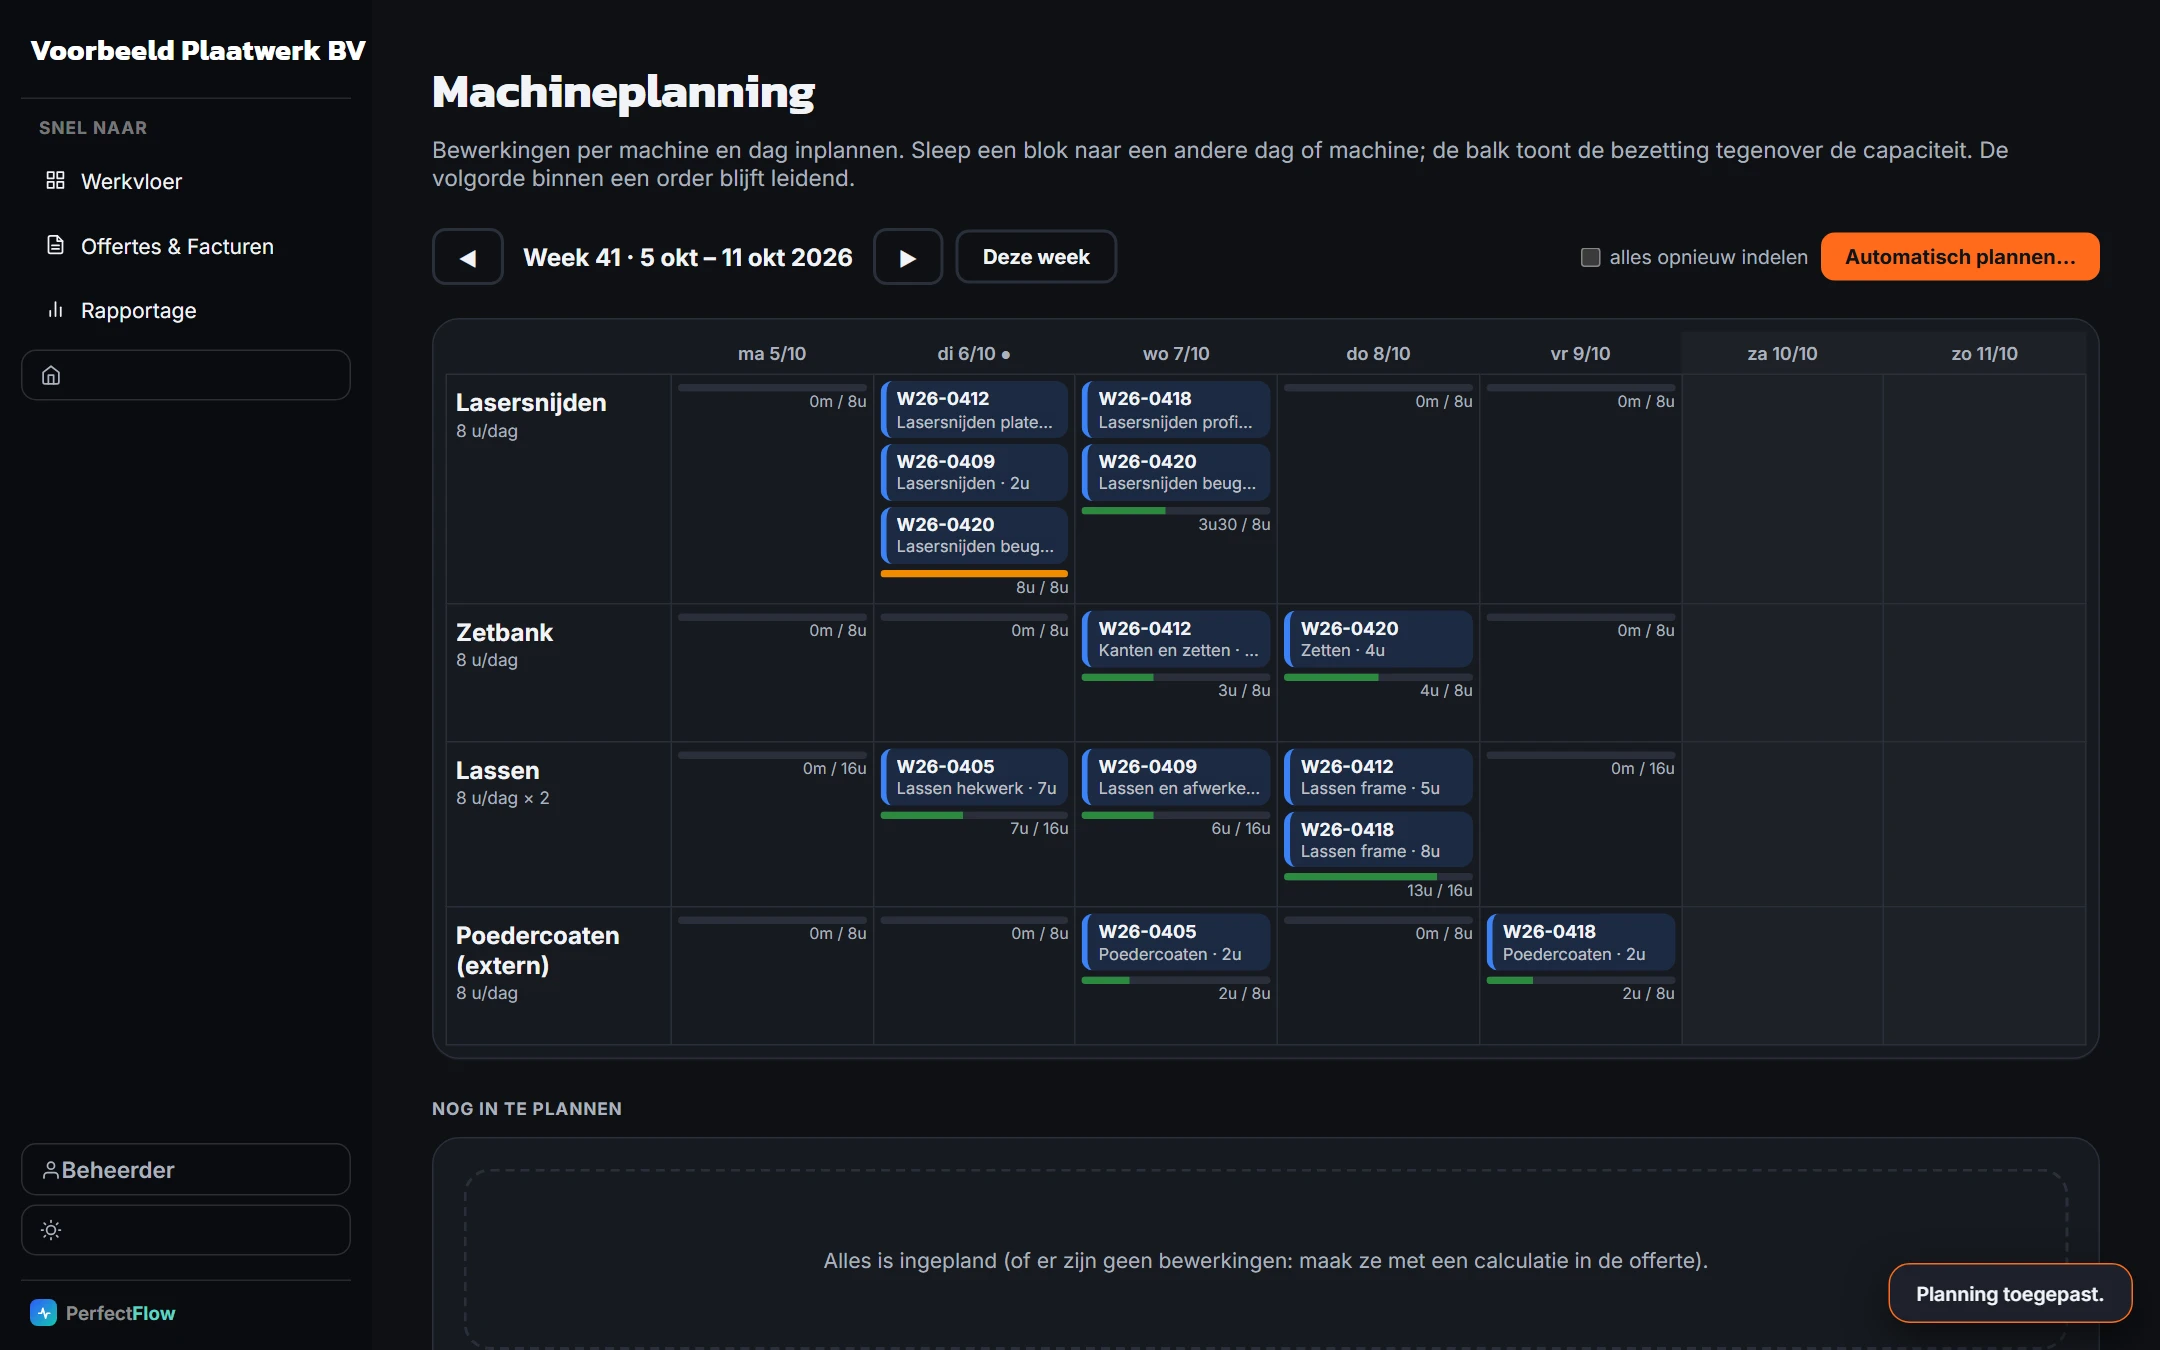Click the Rapportage bar chart icon
This screenshot has width=2160, height=1350.
[x=55, y=310]
